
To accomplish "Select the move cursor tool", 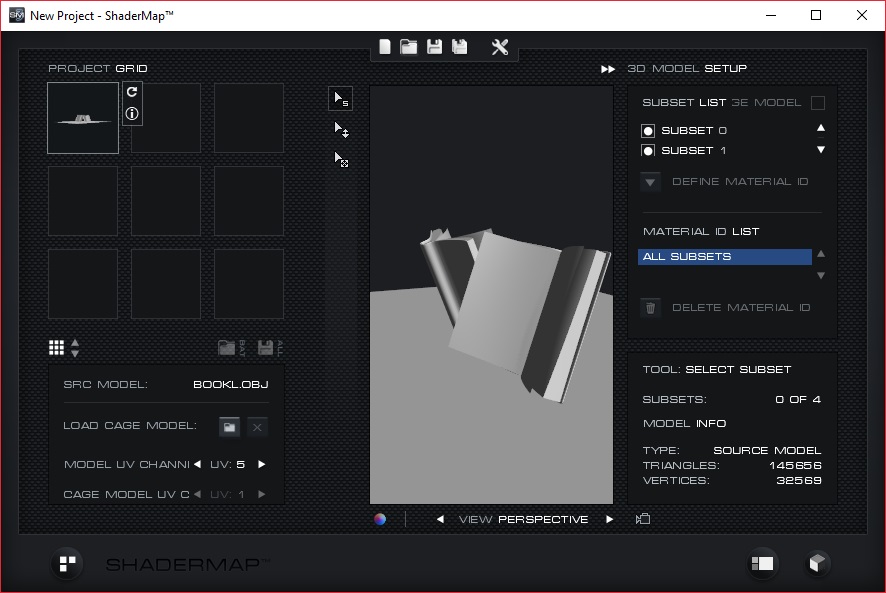I will (x=341, y=130).
